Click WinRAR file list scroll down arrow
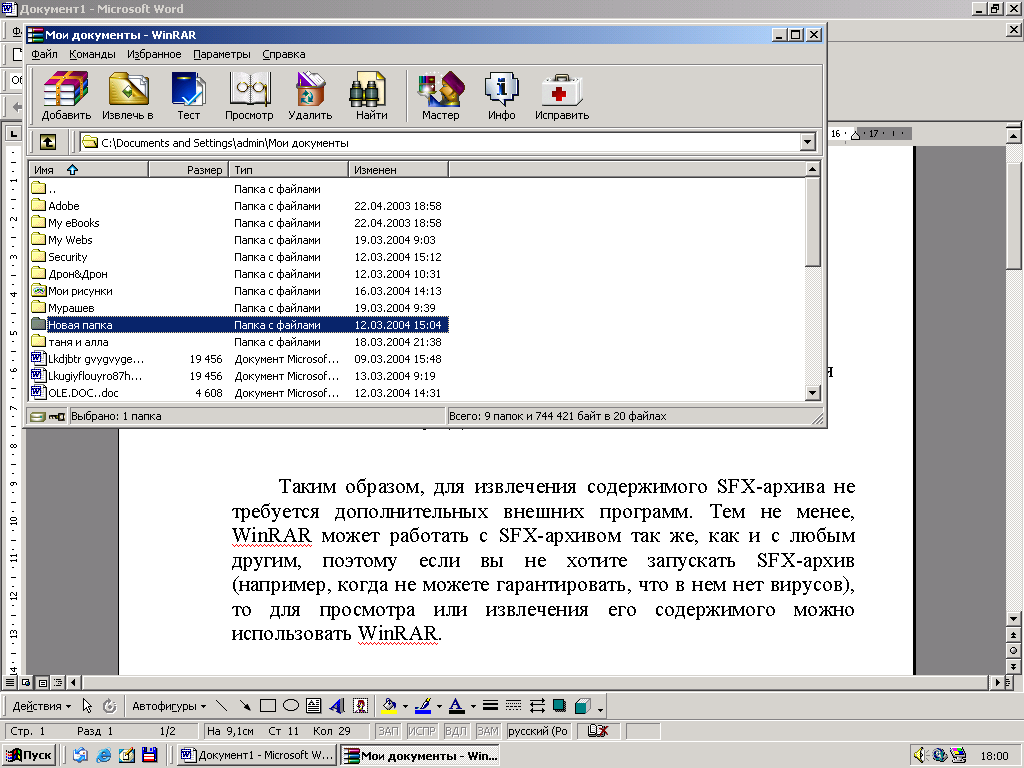1024x768 pixels. [x=812, y=392]
